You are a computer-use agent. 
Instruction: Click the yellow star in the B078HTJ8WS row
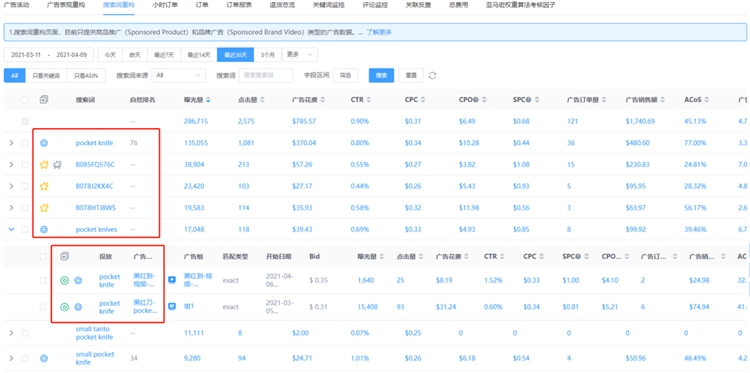click(x=44, y=208)
